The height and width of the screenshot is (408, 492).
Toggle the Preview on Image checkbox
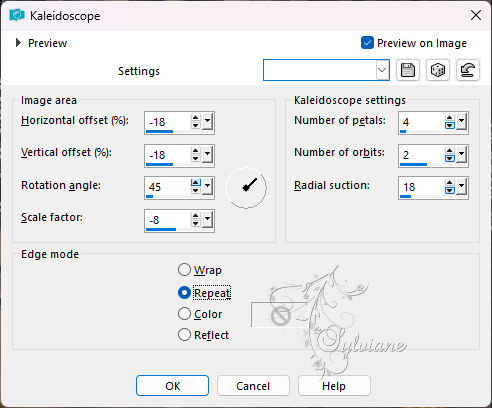[x=367, y=43]
